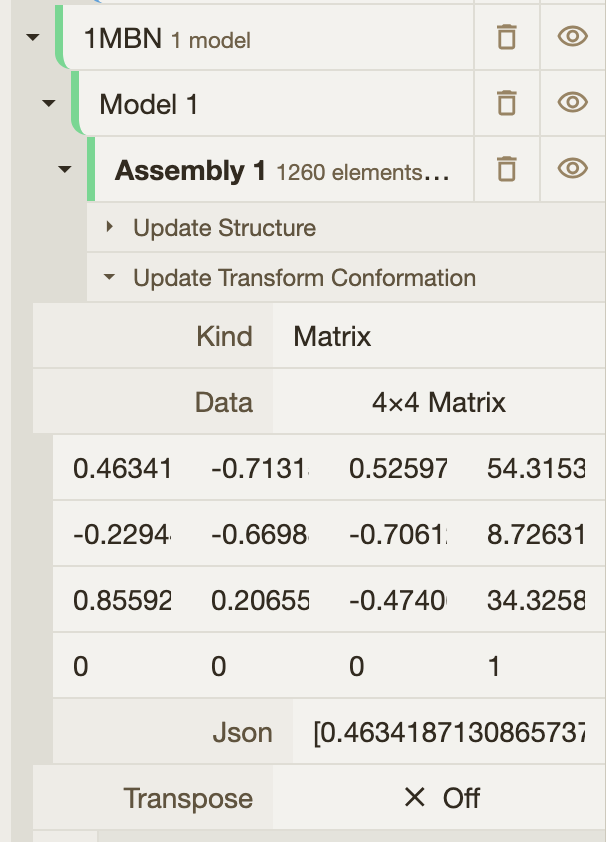Toggle visibility of Model 1
This screenshot has height=842, width=606.
pos(572,103)
